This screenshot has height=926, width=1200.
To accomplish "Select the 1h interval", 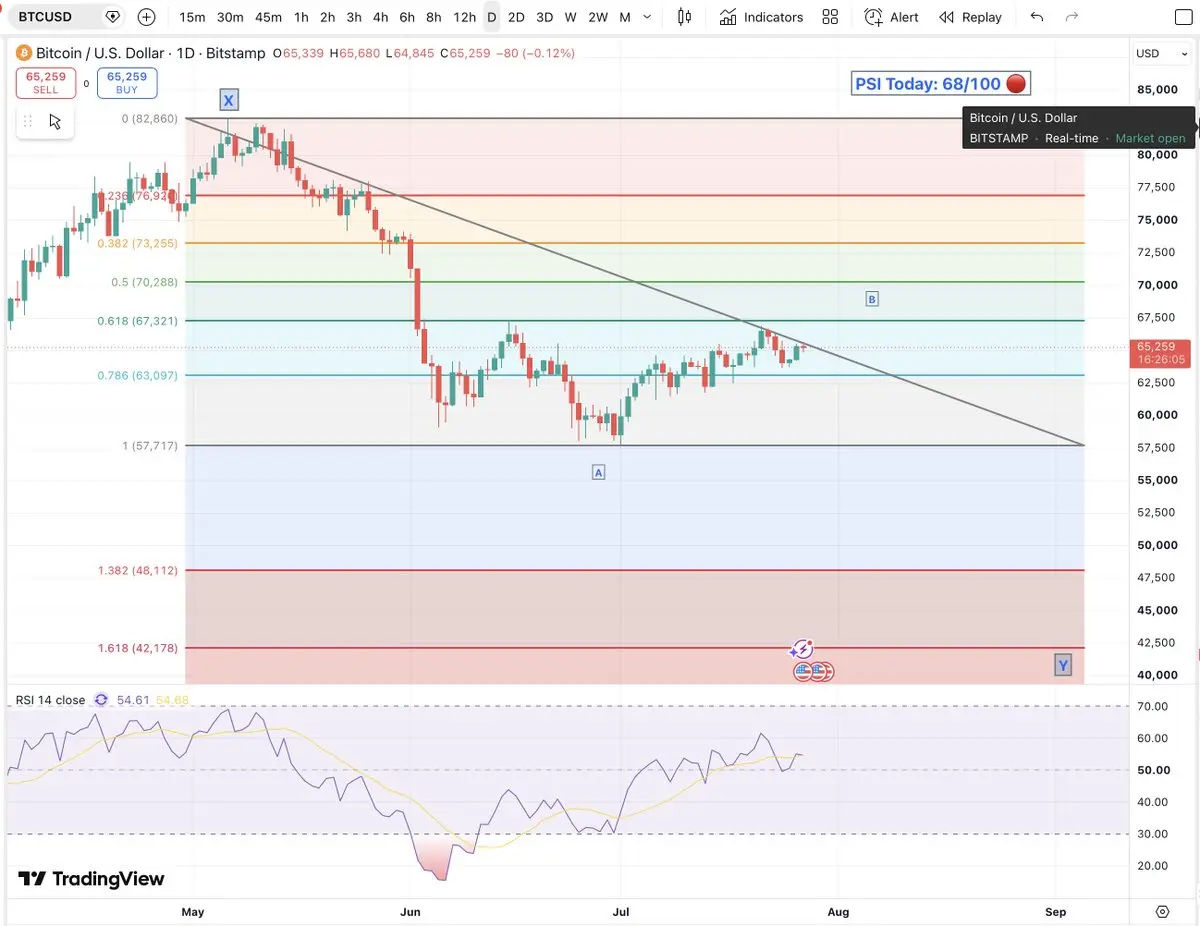I will tap(301, 17).
